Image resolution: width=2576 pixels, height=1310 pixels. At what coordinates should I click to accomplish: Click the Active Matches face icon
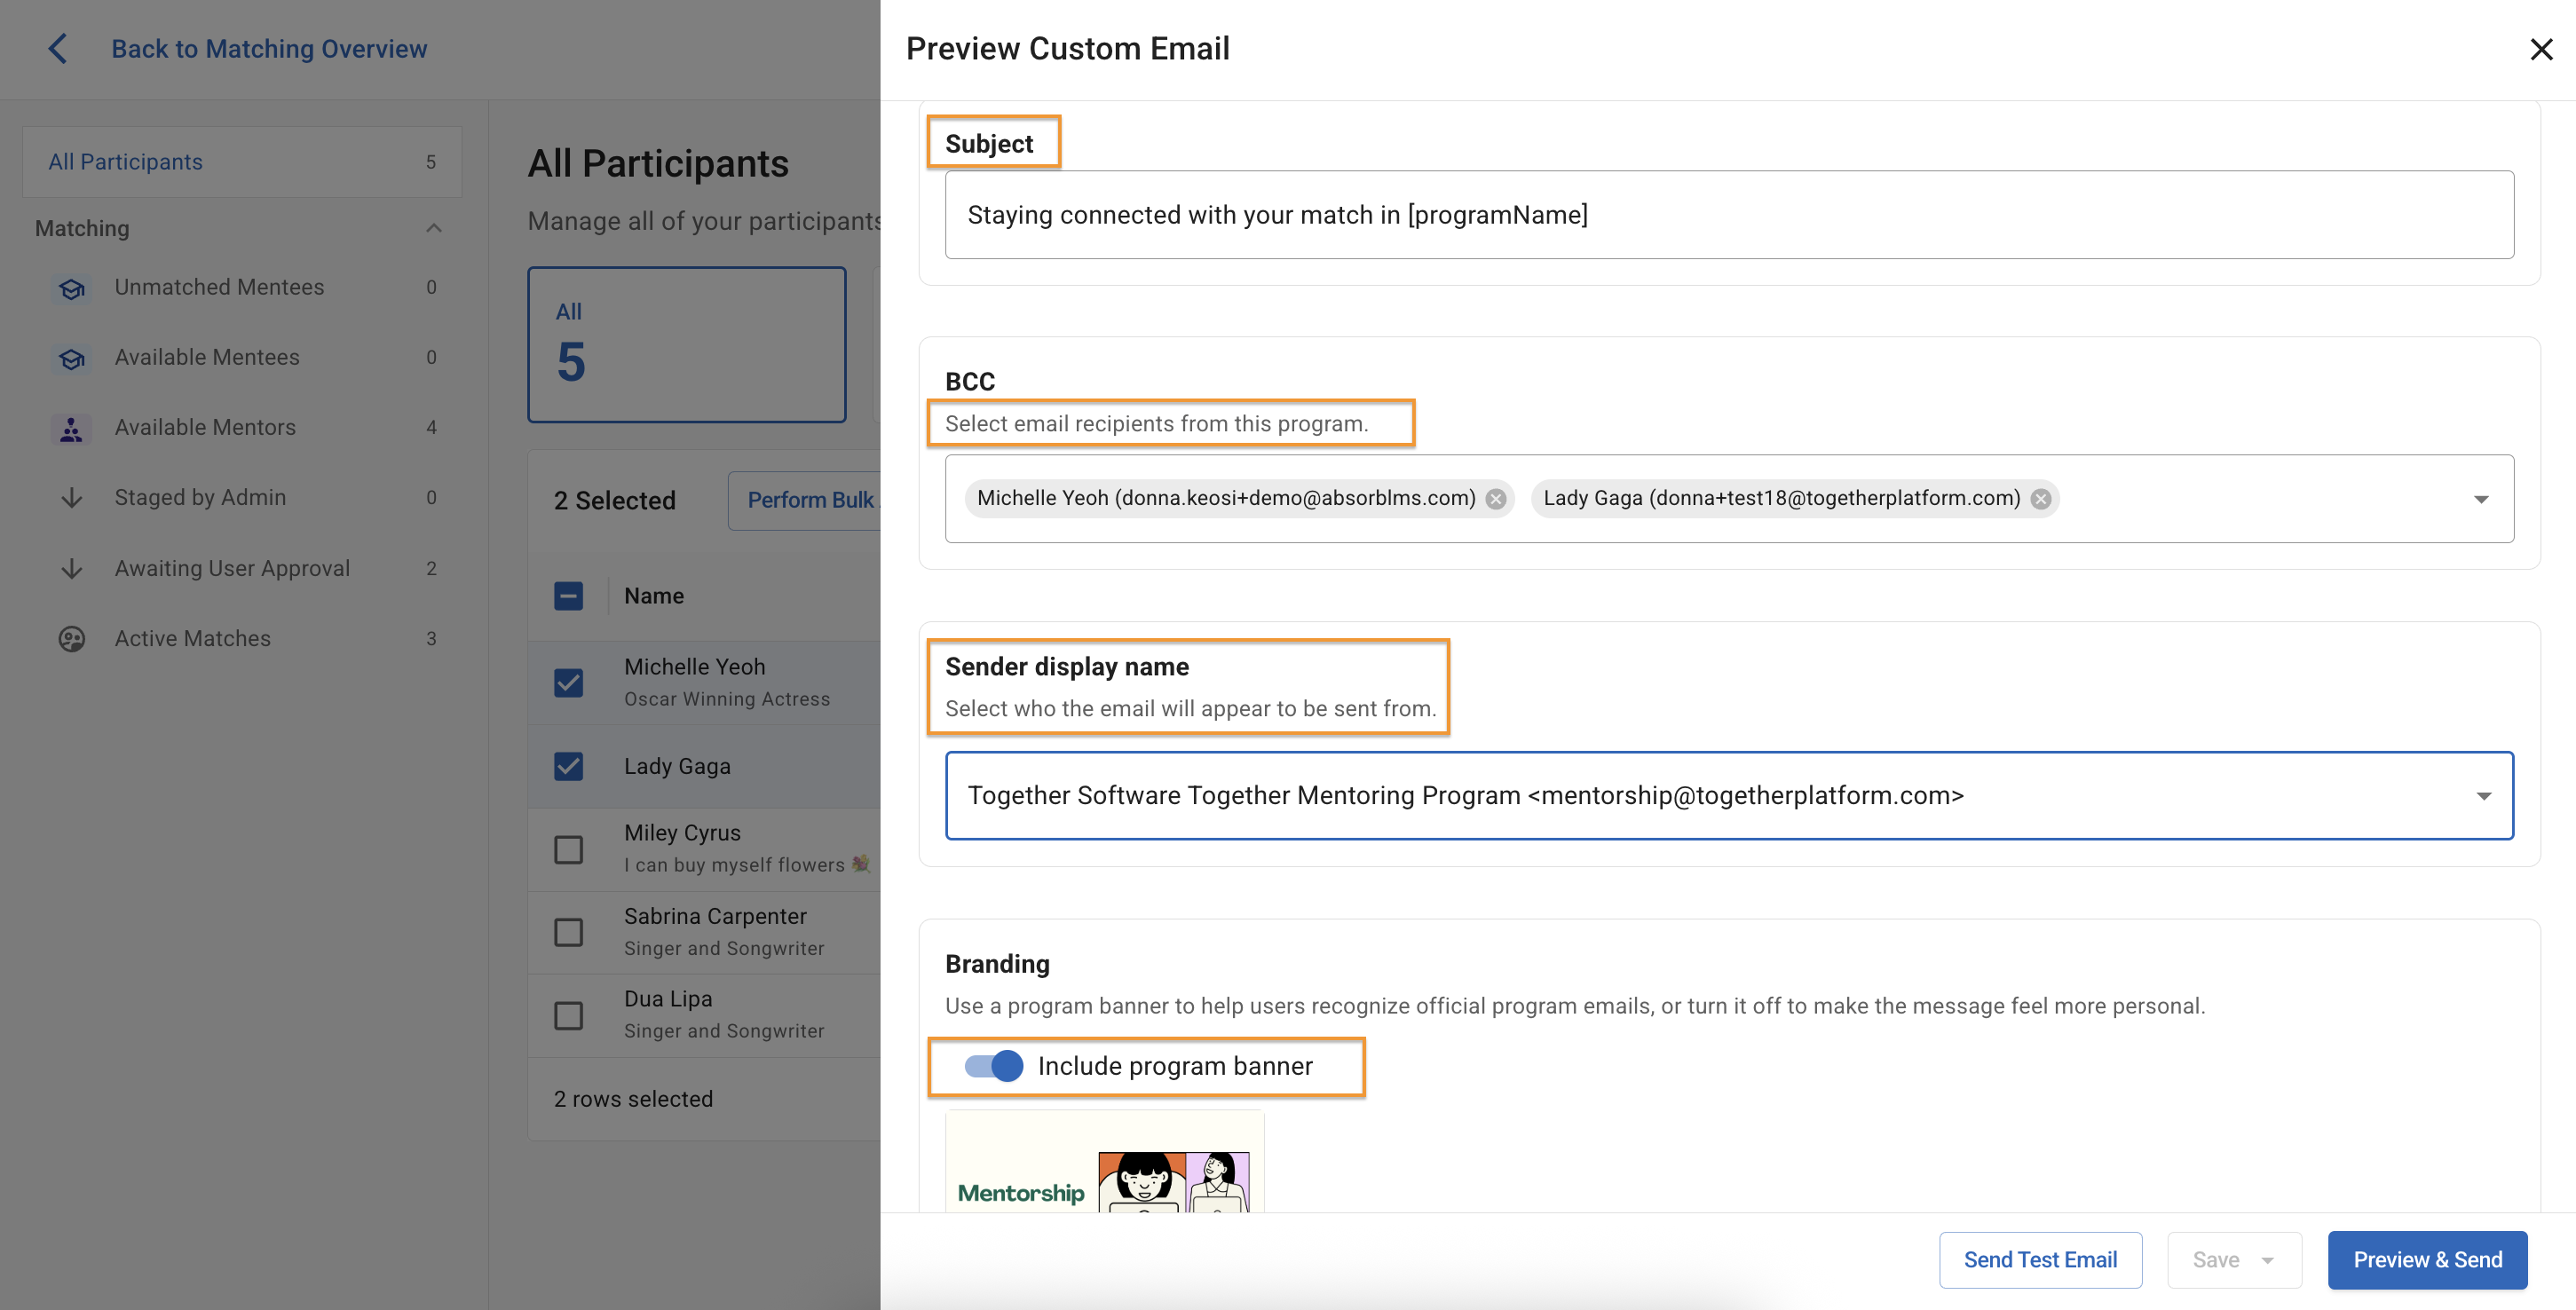[72, 639]
